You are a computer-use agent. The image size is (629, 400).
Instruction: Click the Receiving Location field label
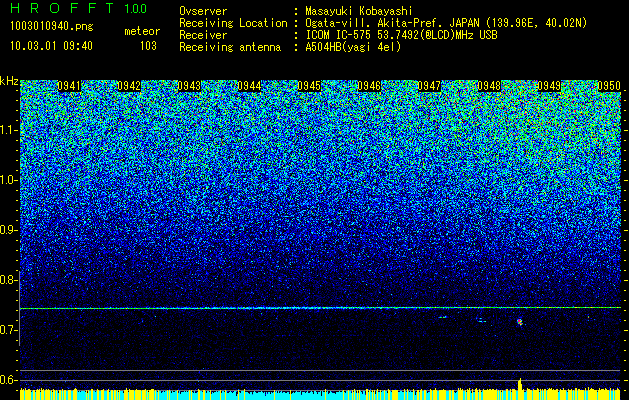(x=233, y=23)
